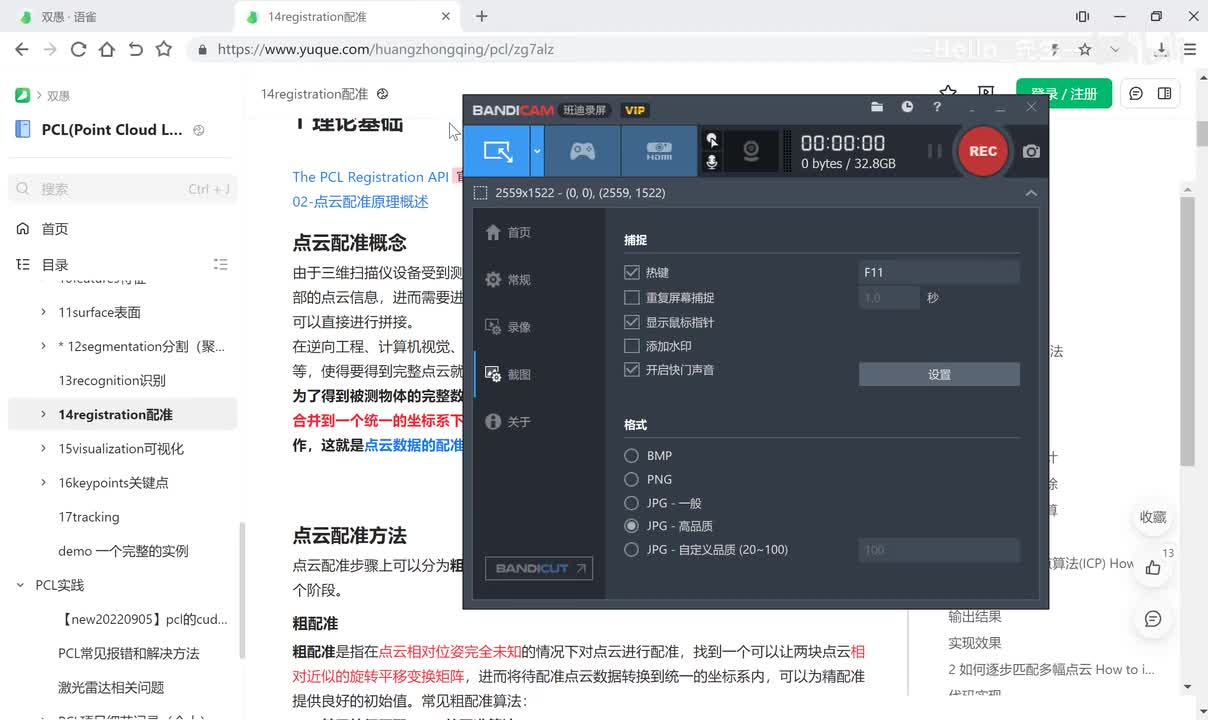Click the dashed rectangle capture area icon
1208x720 pixels.
[480, 193]
